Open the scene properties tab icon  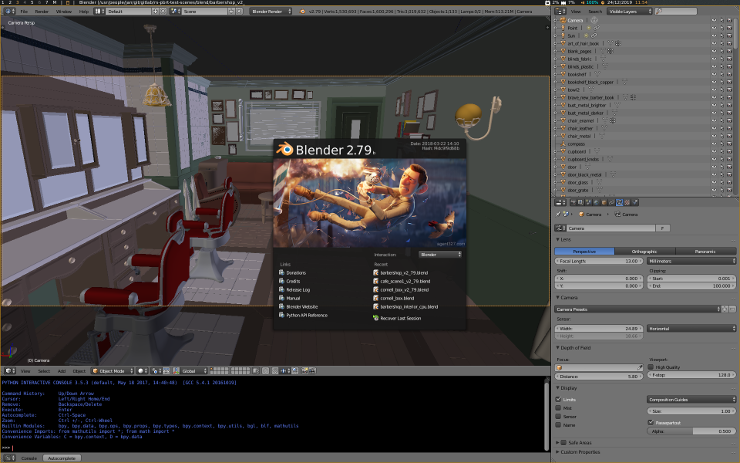coord(588,202)
